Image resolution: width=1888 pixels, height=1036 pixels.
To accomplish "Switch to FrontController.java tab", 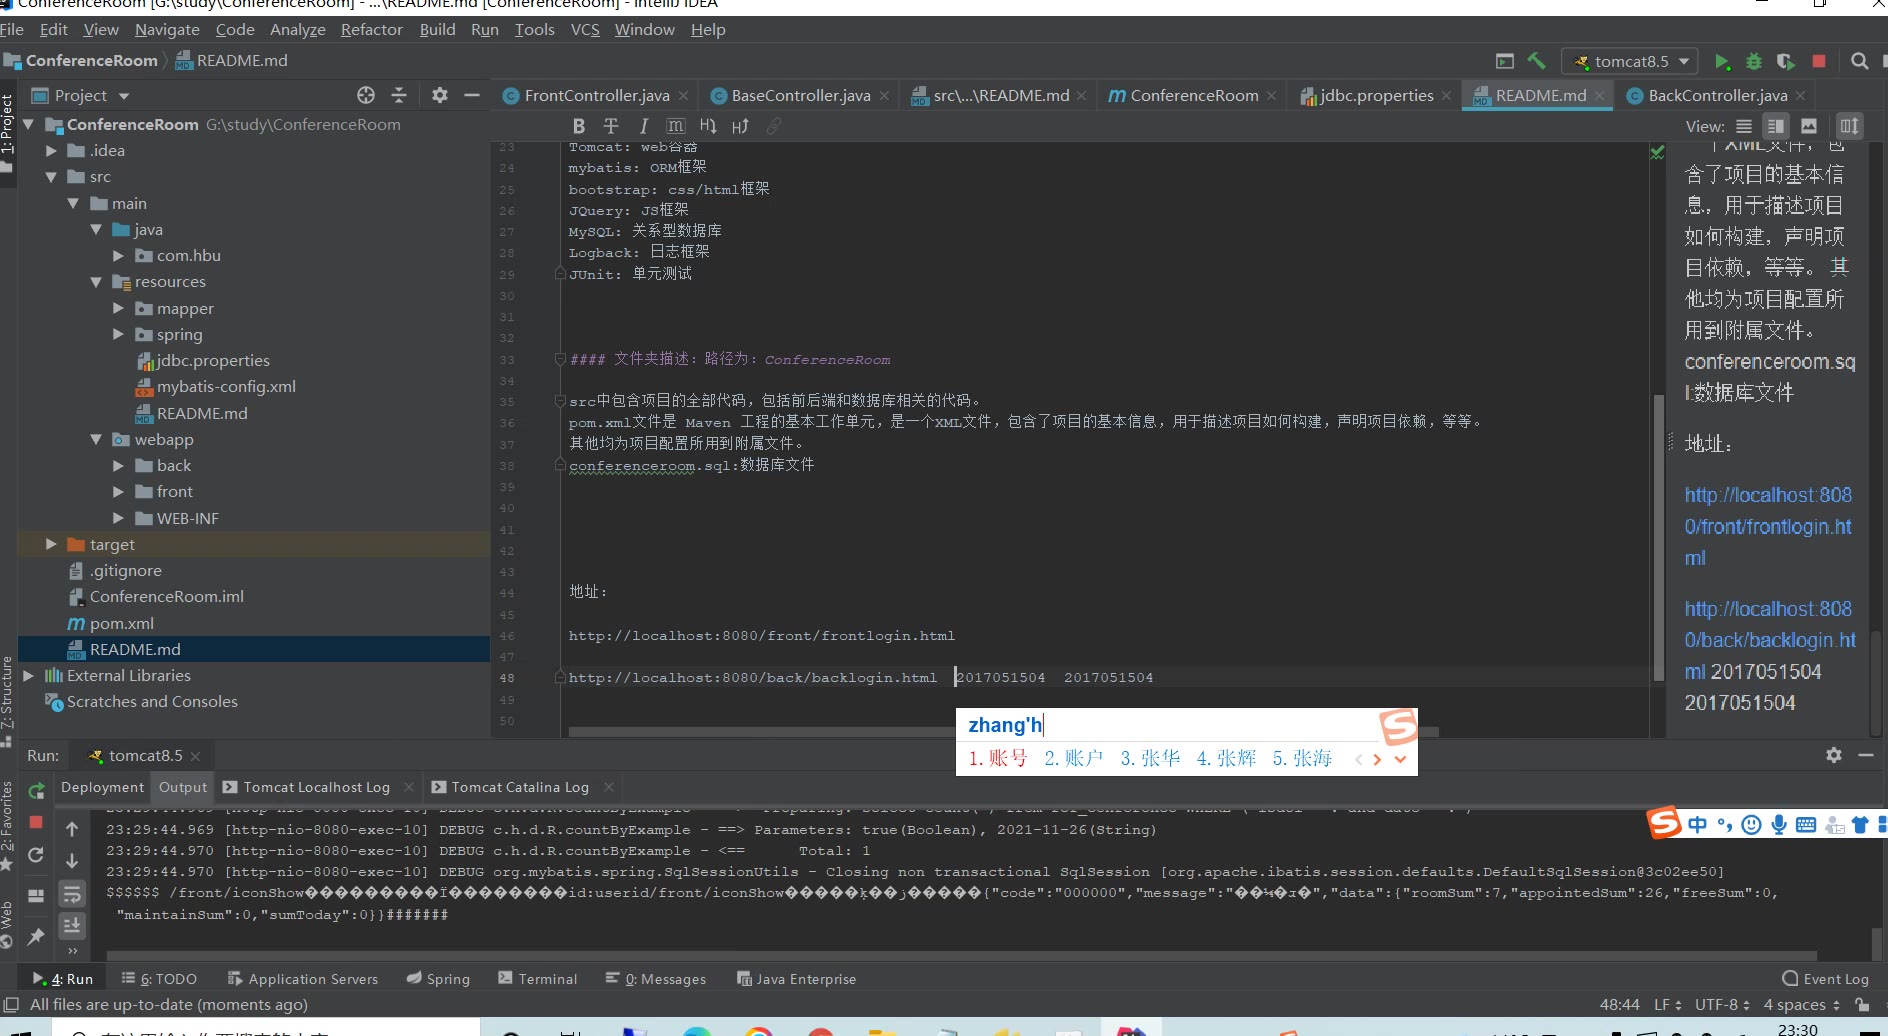I will [596, 96].
